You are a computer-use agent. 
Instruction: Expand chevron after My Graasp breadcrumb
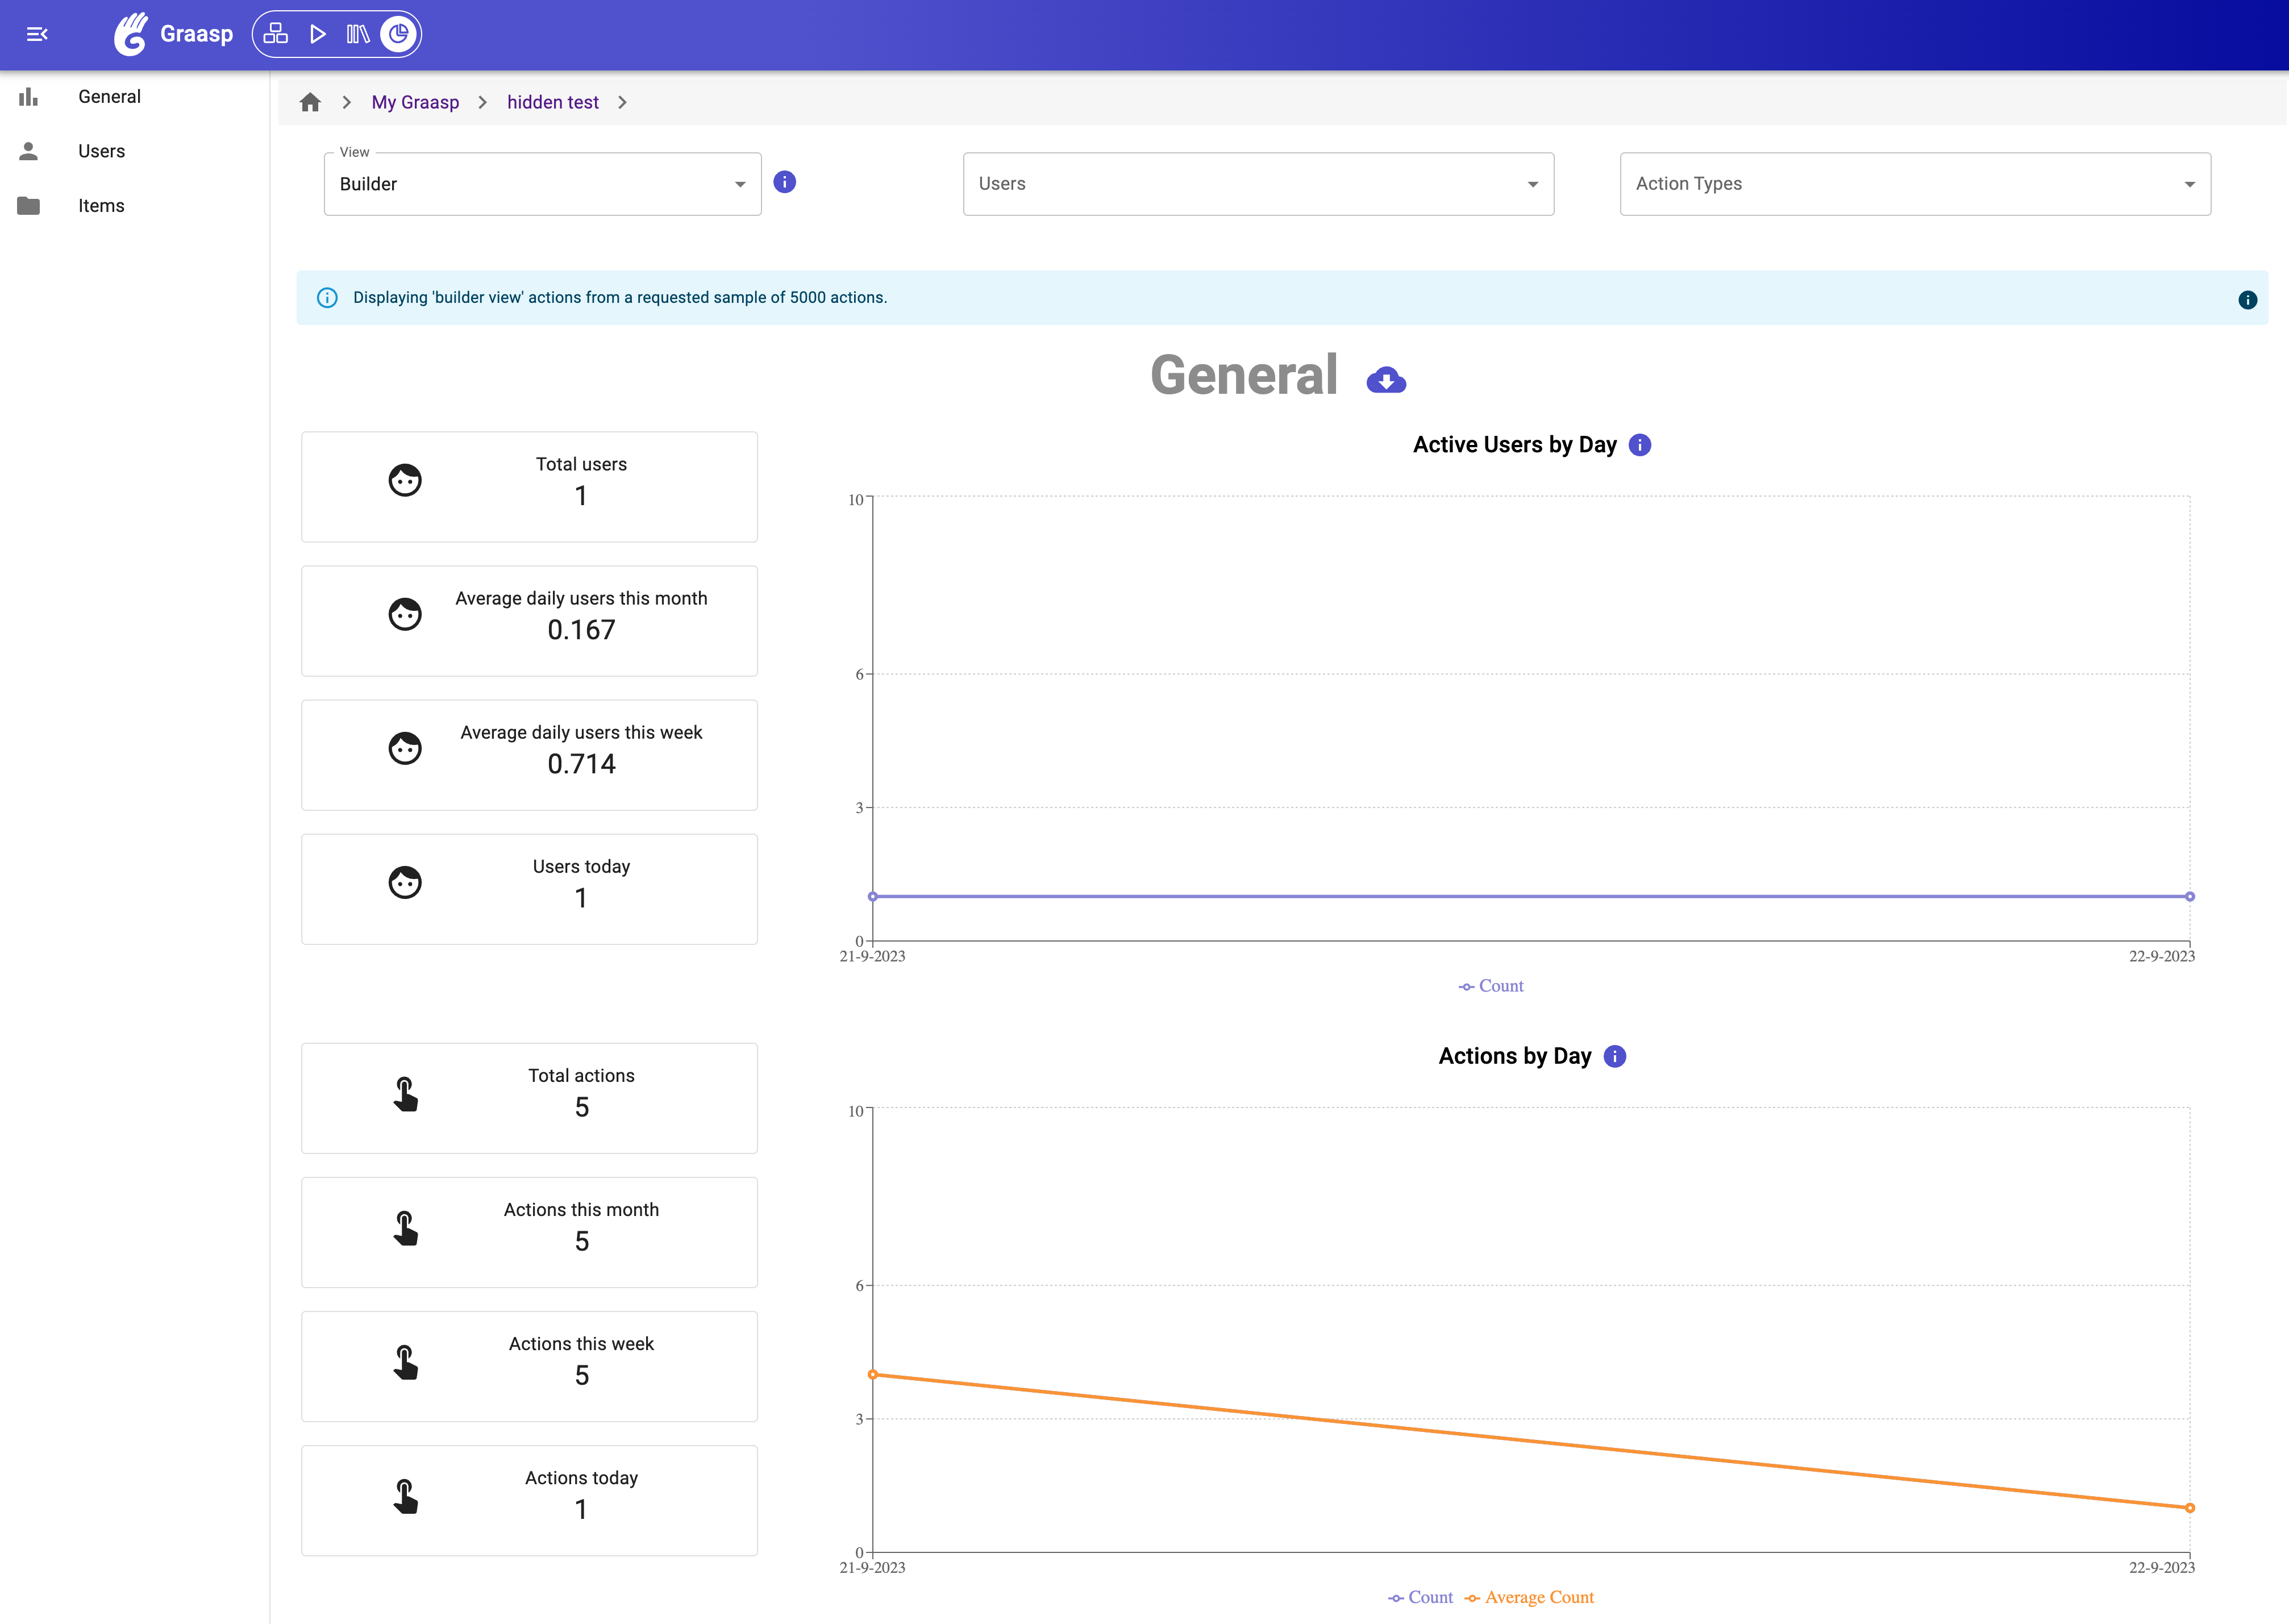pos(483,102)
